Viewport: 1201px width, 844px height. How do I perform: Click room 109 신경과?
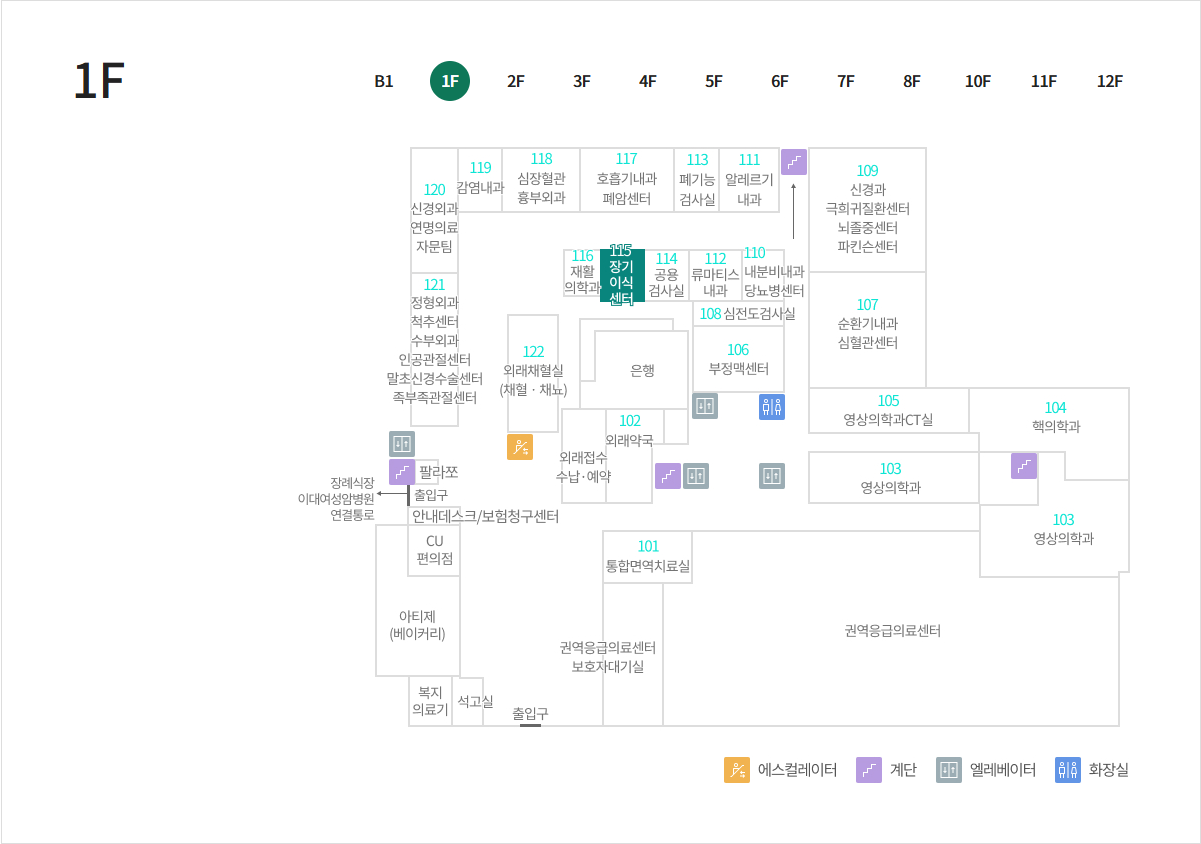[867, 210]
